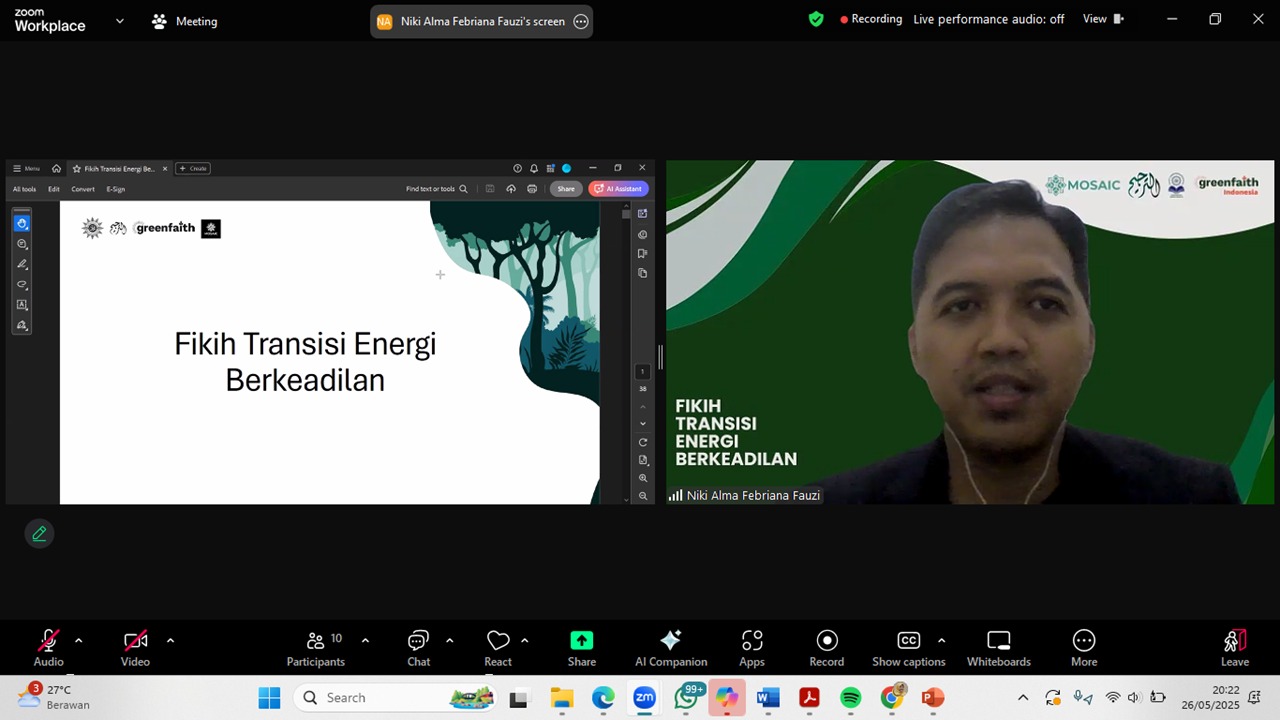Expand the video options arrow
The image size is (1280, 720).
click(170, 640)
